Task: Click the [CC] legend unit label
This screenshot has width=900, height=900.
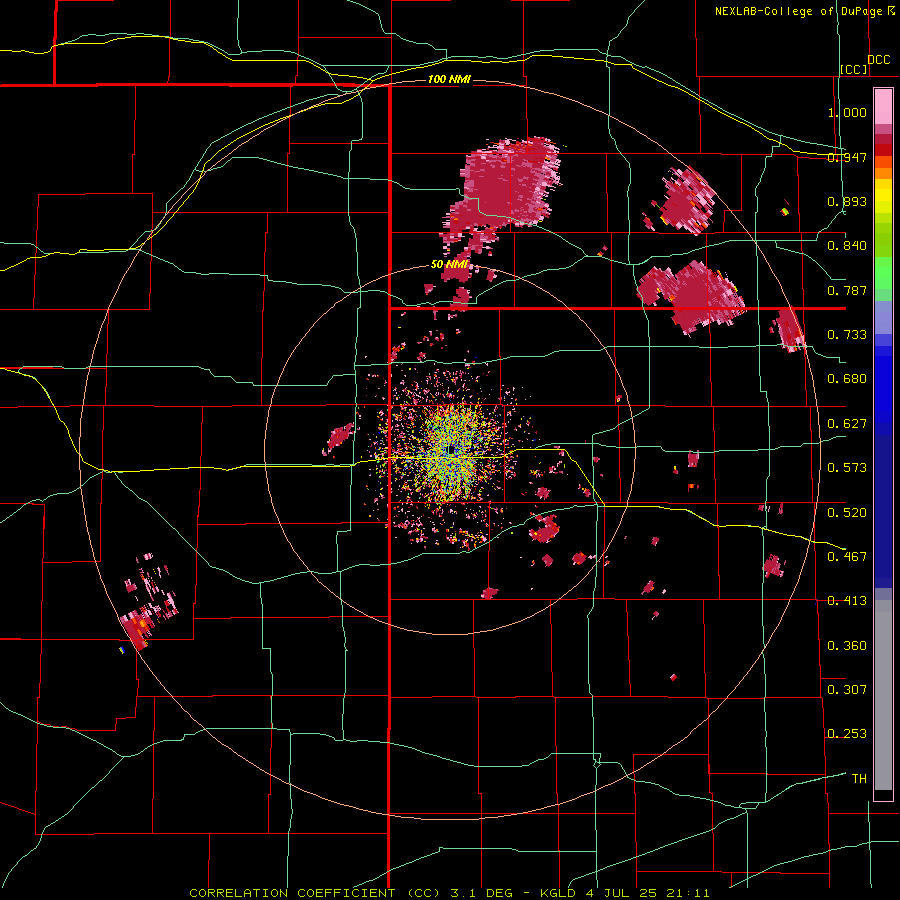Action: 854,69
